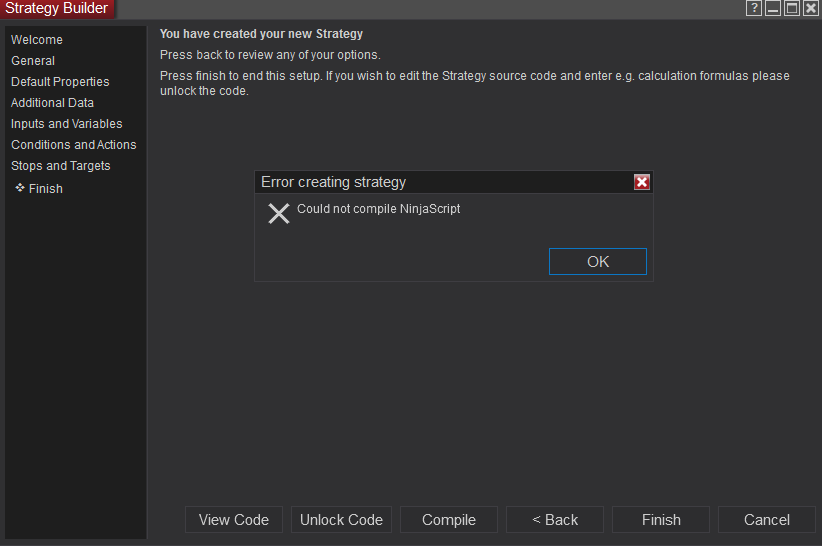
Task: Cancel the strategy setup
Action: coord(767,519)
